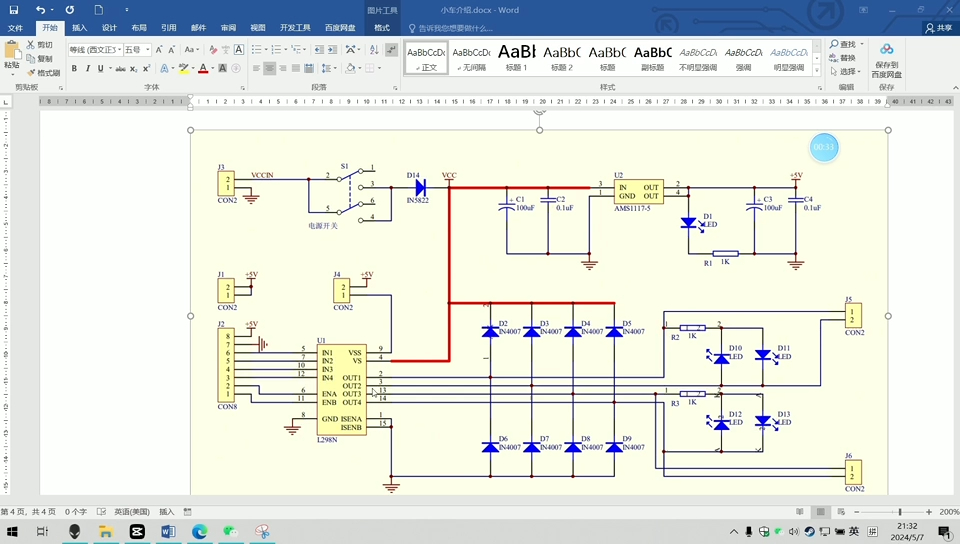Open the font name dropdown

point(119,50)
